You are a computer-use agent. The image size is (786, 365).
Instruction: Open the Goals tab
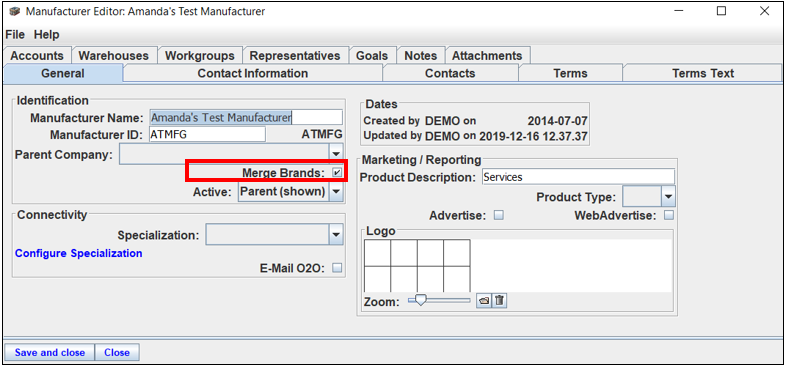point(372,56)
